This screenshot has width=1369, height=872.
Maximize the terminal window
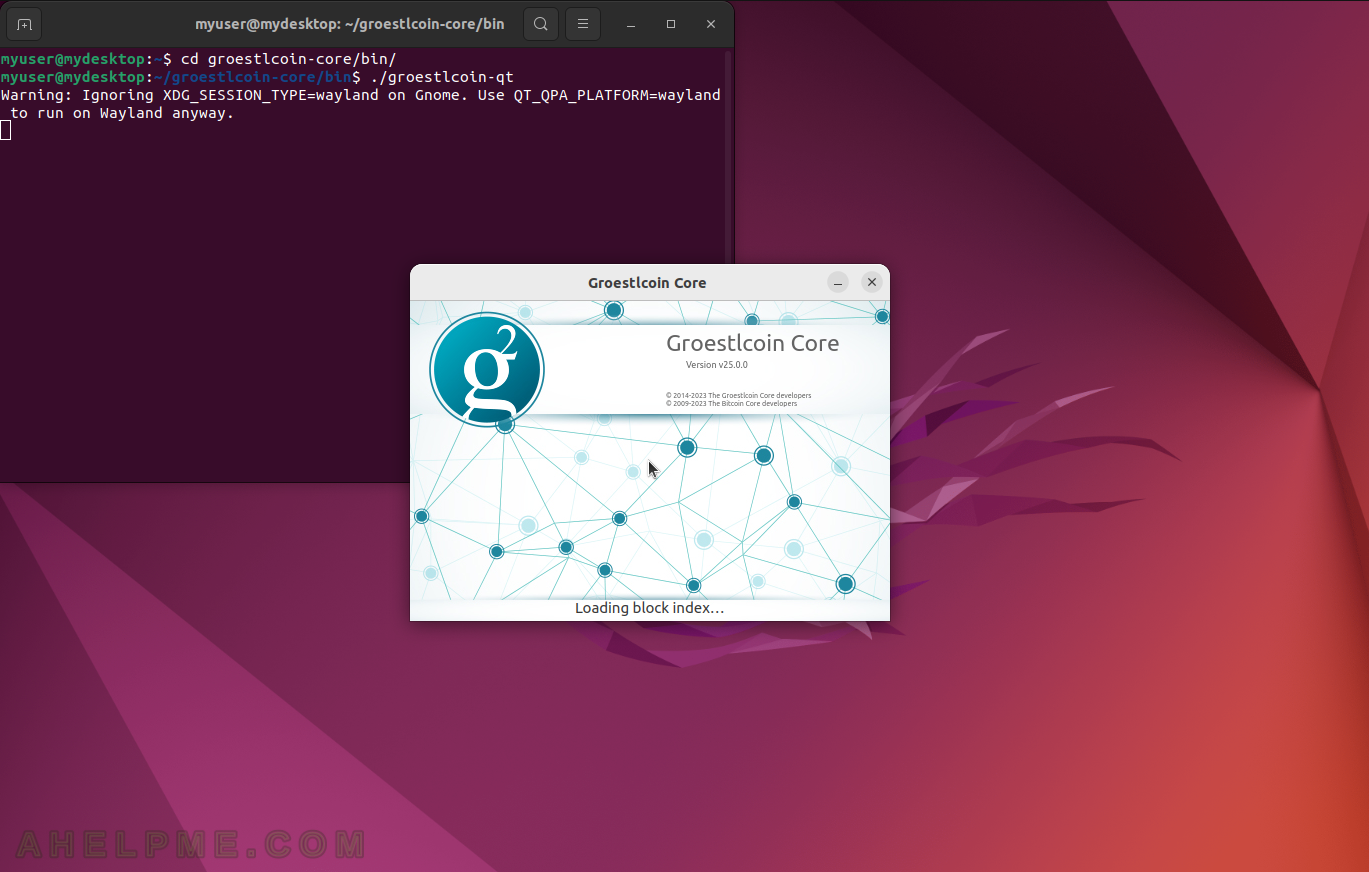click(x=671, y=24)
